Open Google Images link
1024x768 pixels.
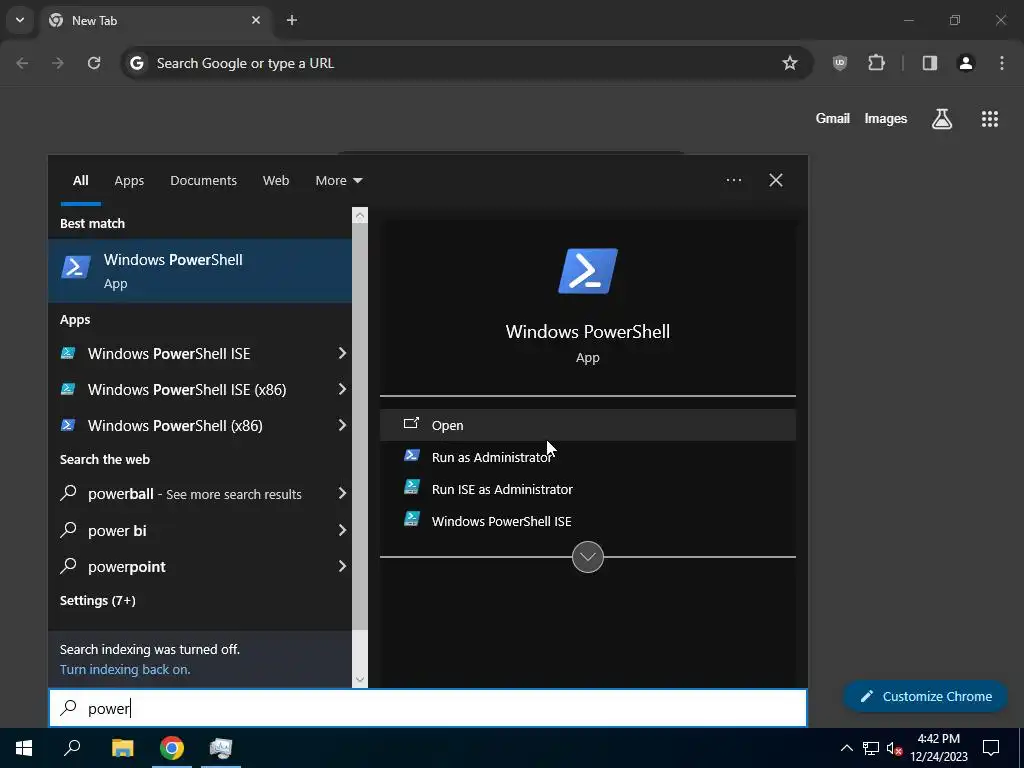pos(886,118)
